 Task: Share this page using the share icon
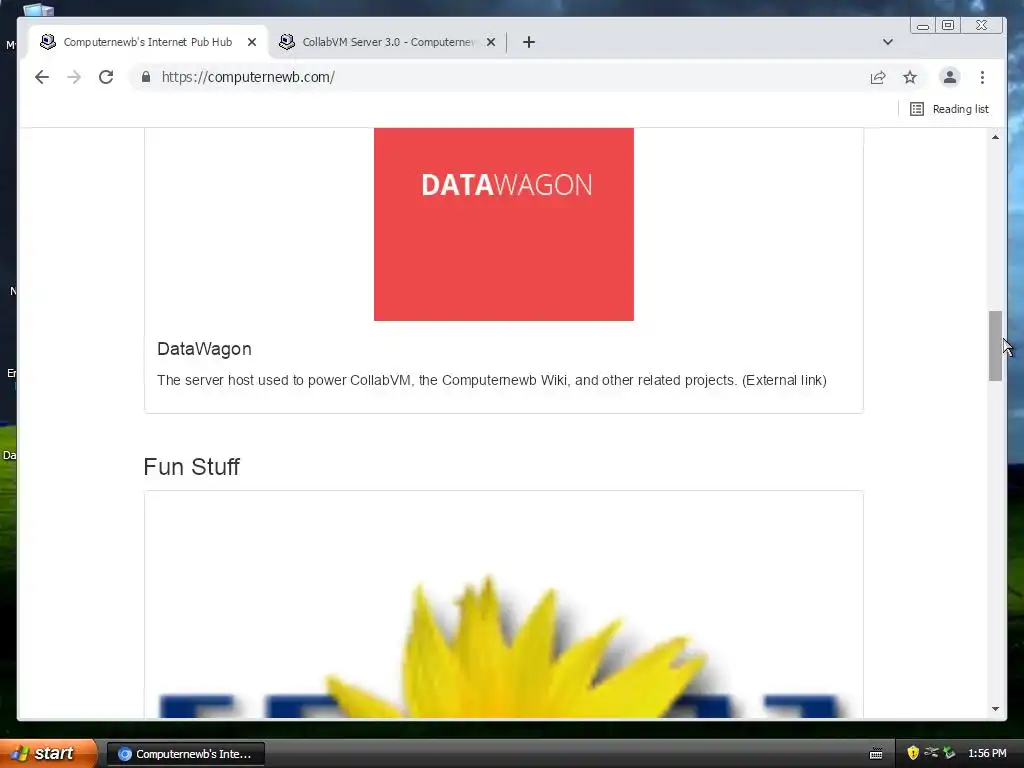point(878,77)
